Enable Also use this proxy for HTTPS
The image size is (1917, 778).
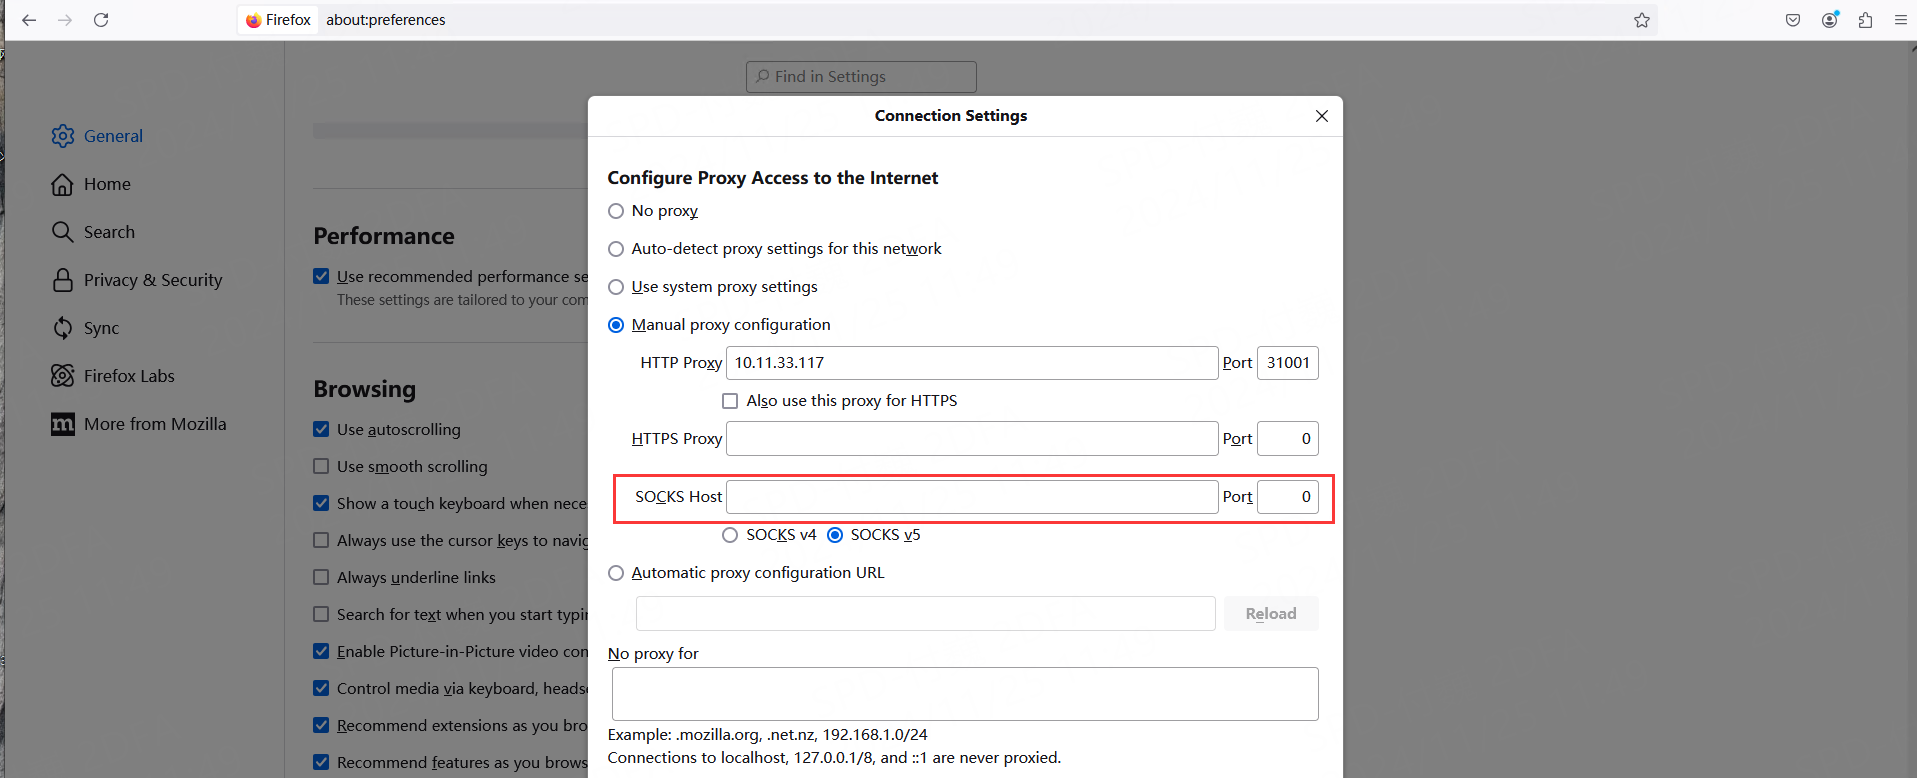point(730,401)
